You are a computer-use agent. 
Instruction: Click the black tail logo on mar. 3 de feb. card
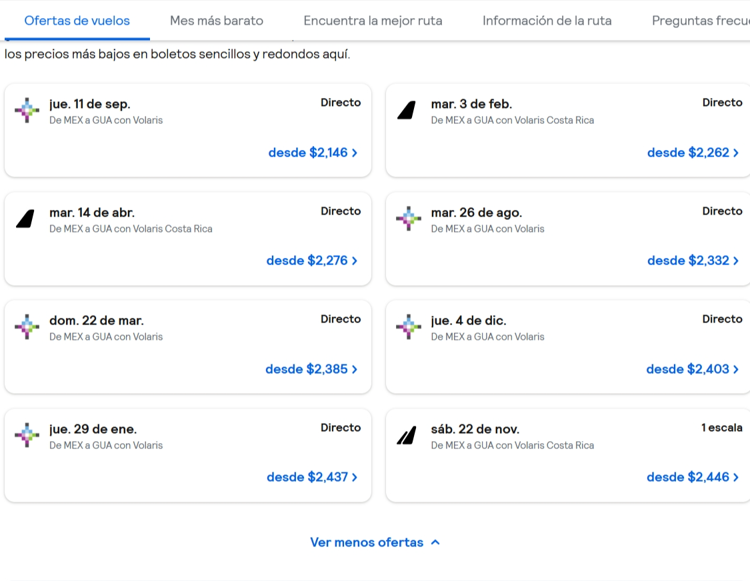pyautogui.click(x=407, y=110)
